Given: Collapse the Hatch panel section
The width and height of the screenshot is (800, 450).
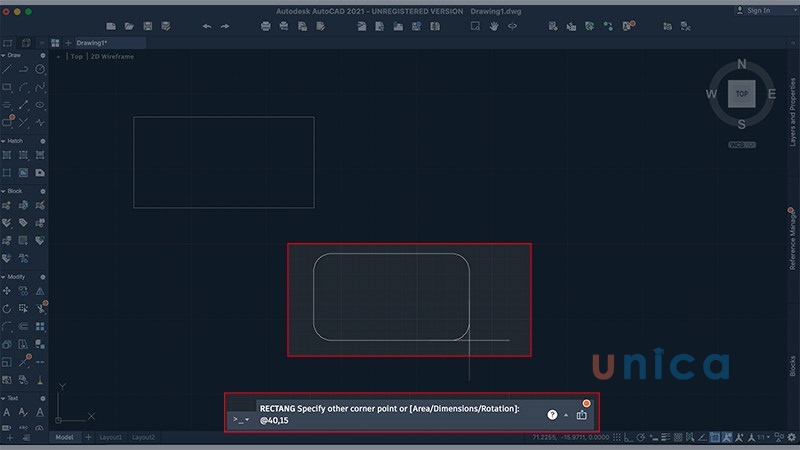Looking at the screenshot, I should pos(3,141).
